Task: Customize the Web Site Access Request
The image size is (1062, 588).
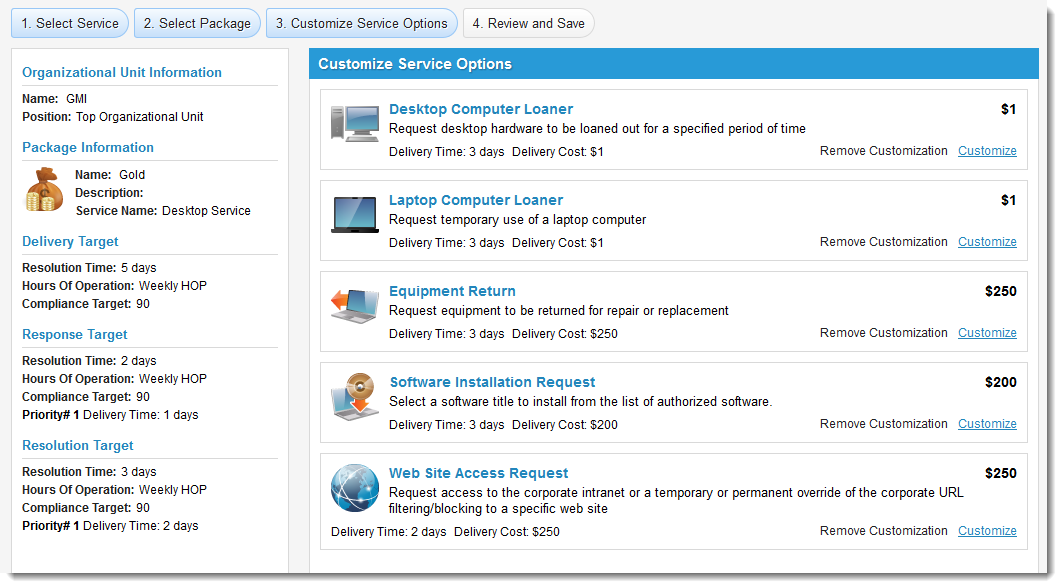Action: [x=987, y=531]
